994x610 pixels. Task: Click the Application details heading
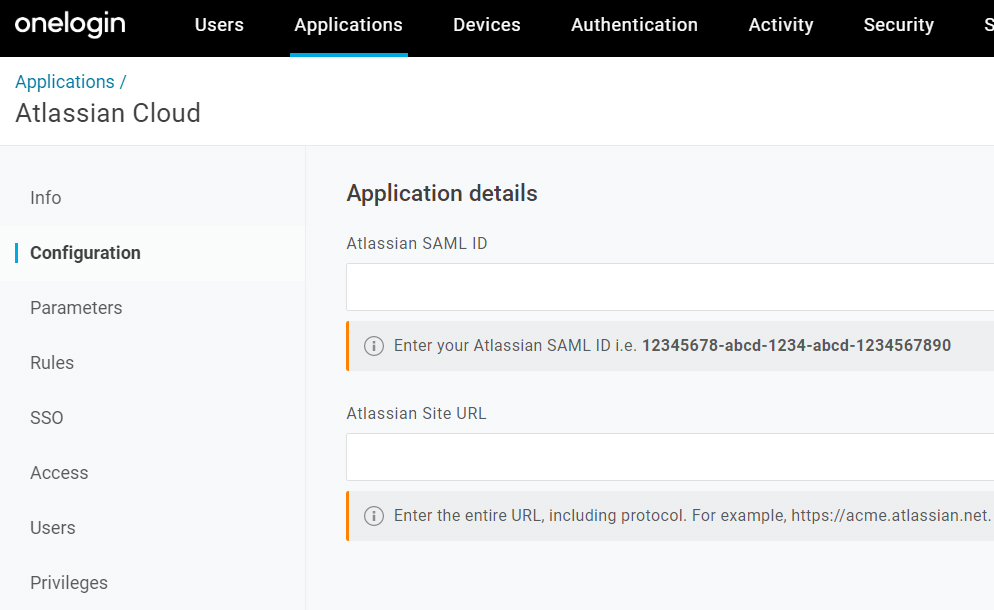(x=442, y=193)
